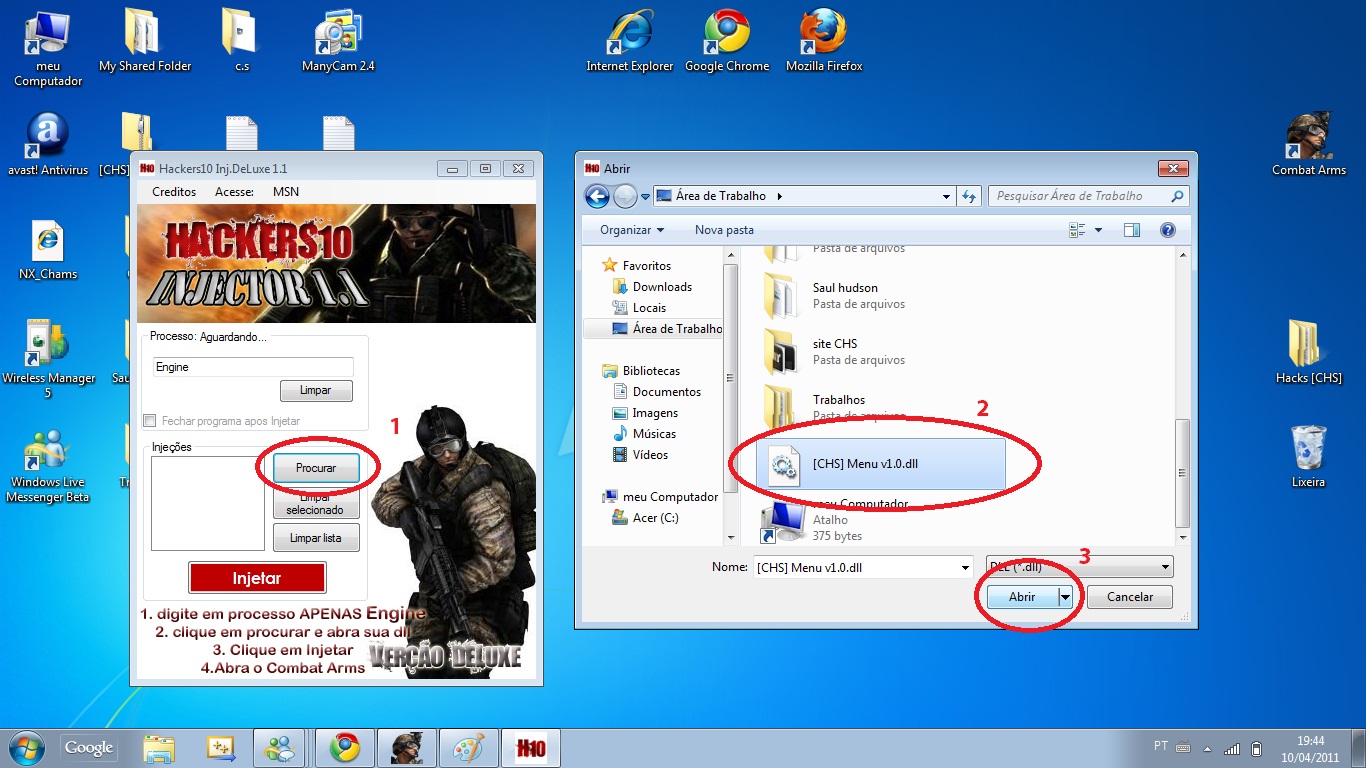This screenshot has height=768, width=1366.
Task: Click the Procurar button
Action: pyautogui.click(x=316, y=468)
